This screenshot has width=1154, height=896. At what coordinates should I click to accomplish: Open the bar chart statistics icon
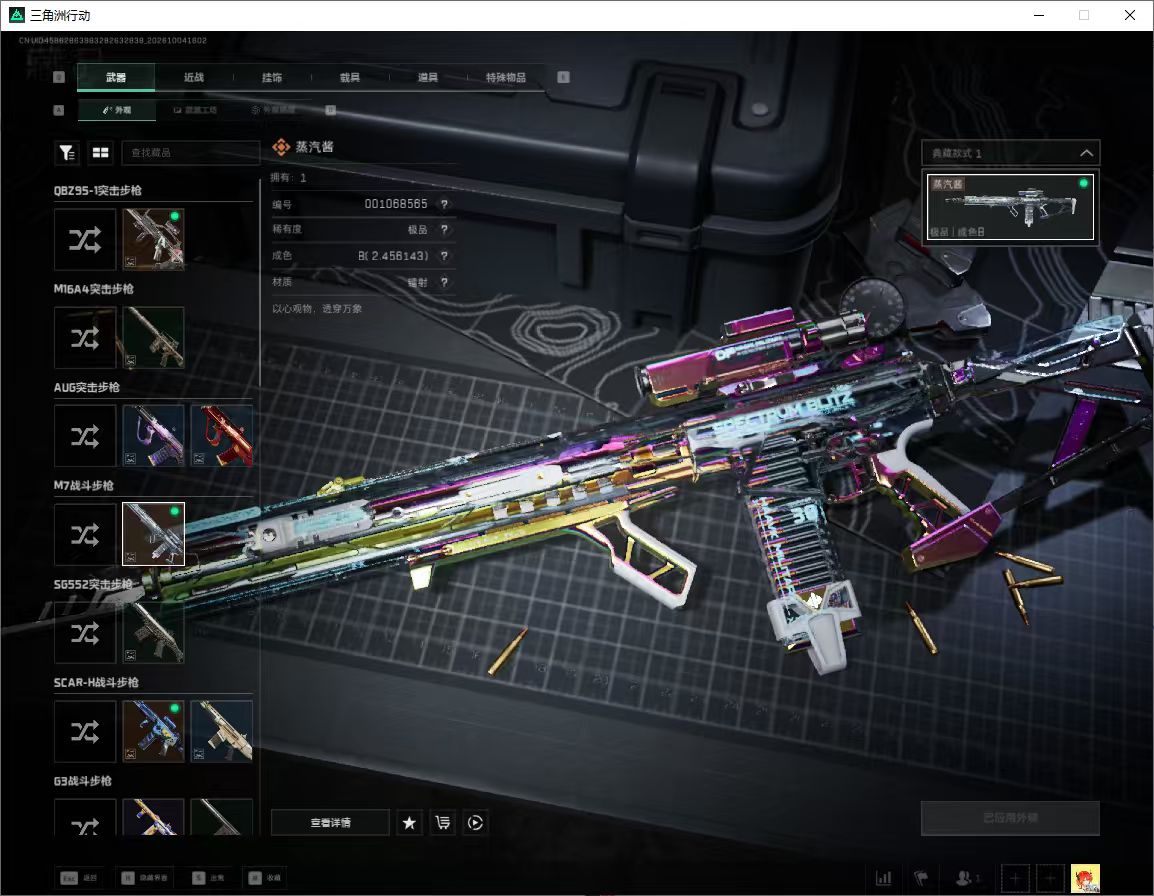click(883, 878)
